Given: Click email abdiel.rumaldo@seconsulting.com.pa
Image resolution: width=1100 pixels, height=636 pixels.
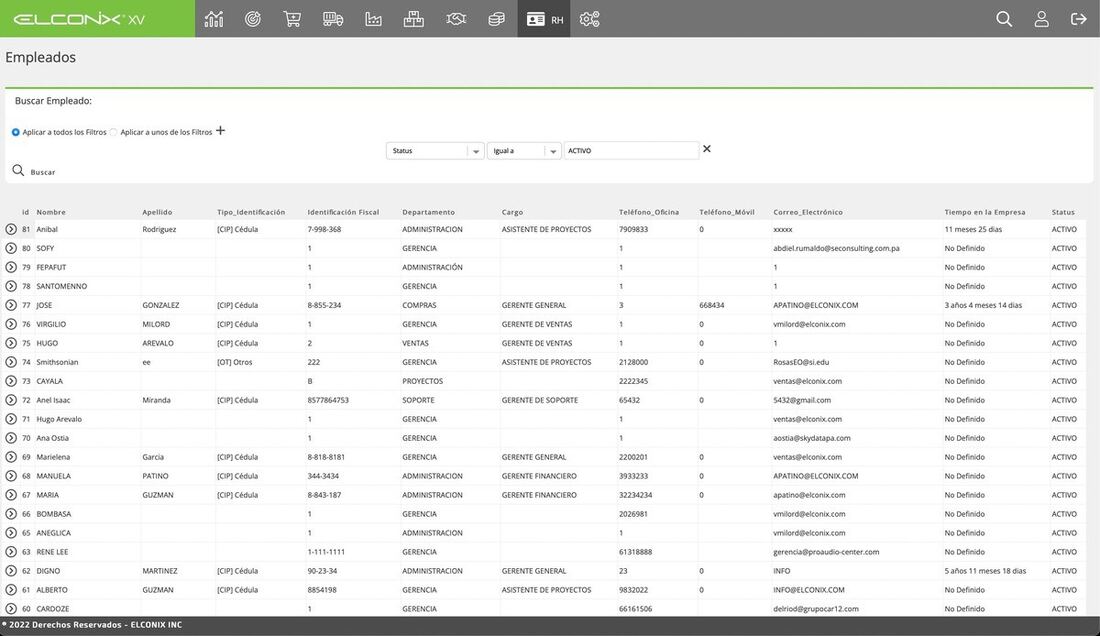Looking at the screenshot, I should point(836,248).
